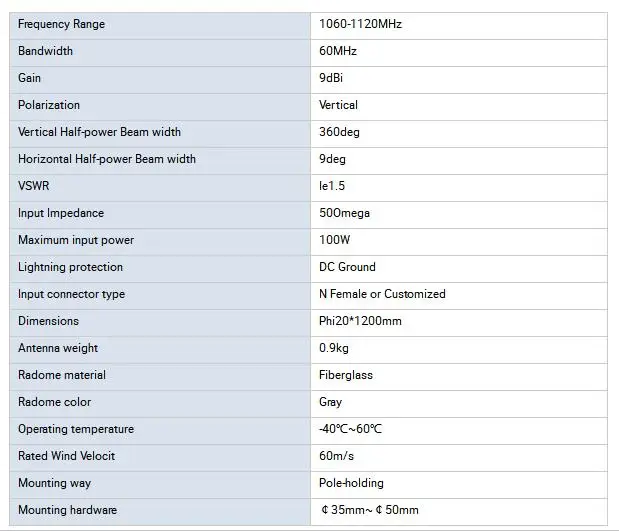Click the Input Impedance label
This screenshot has width=619, height=531.
pyautogui.click(x=61, y=213)
